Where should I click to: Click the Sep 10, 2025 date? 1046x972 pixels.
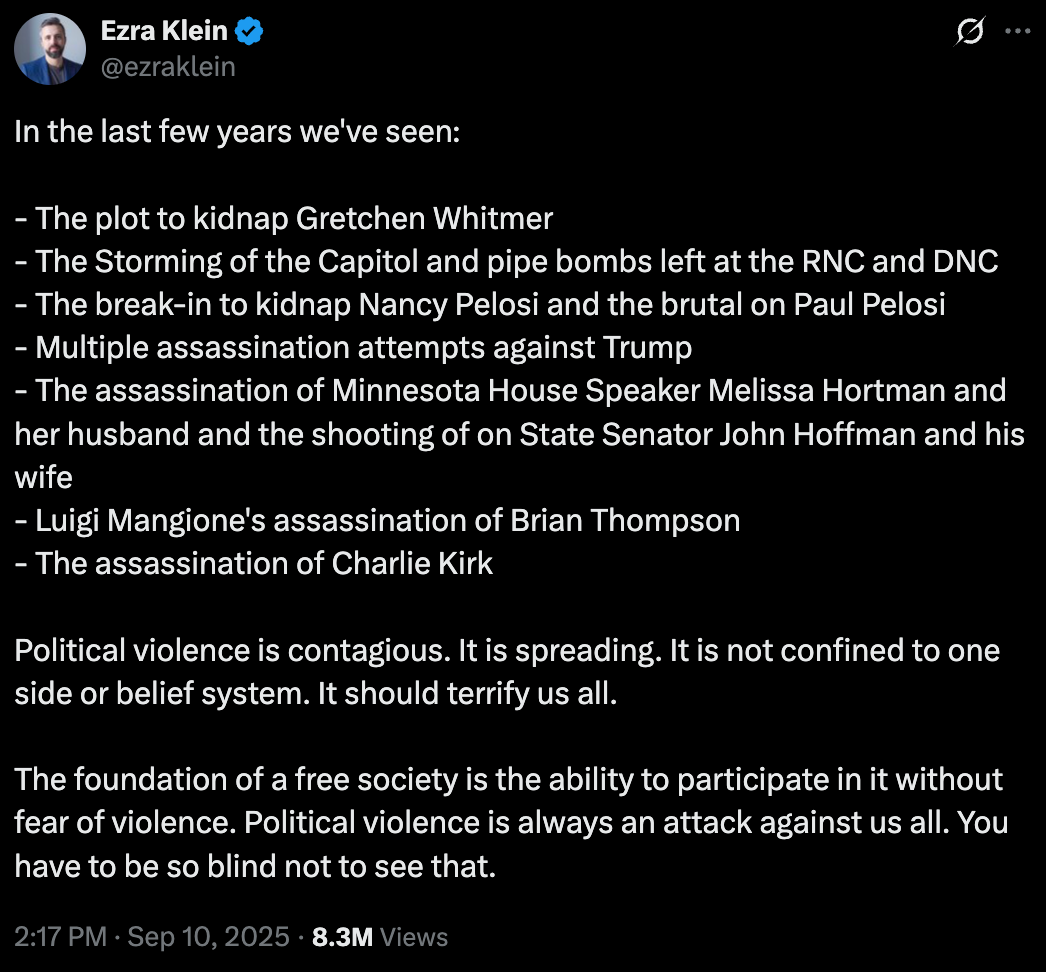[x=208, y=937]
